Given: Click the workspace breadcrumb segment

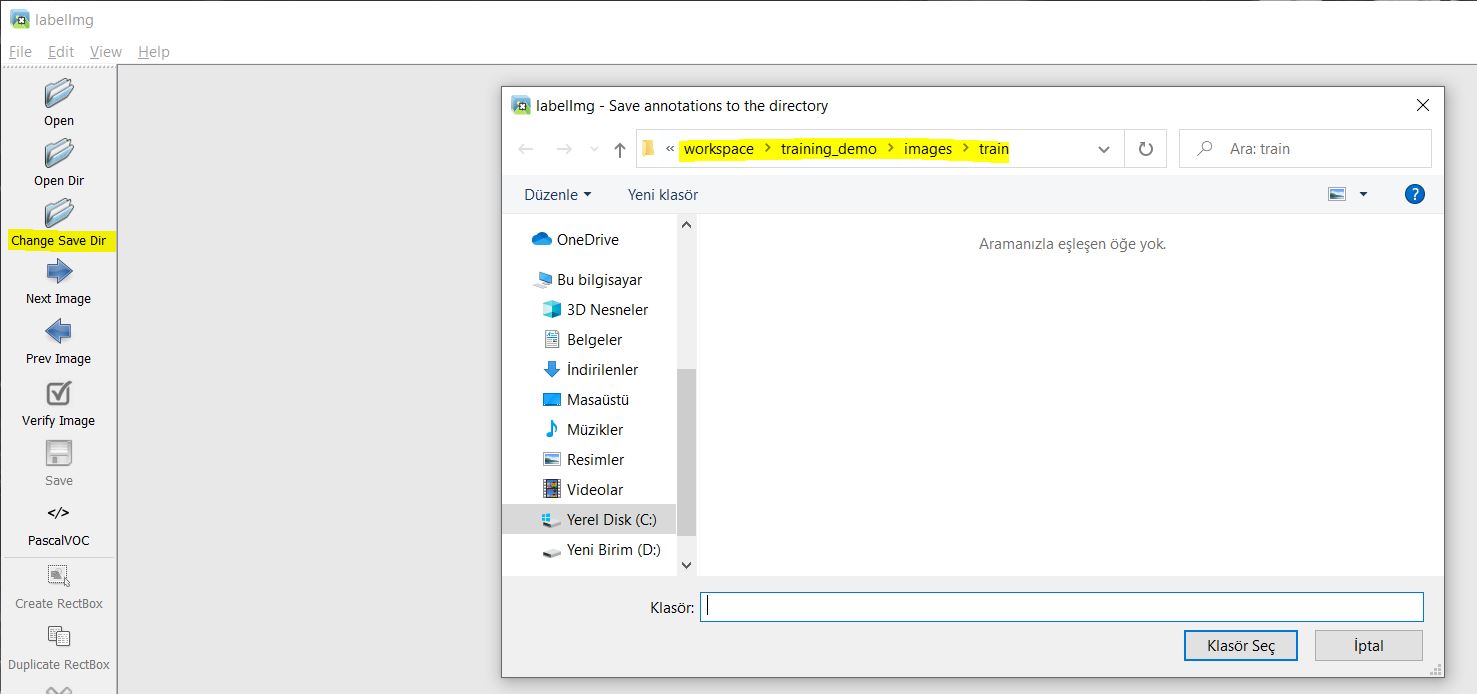Looking at the screenshot, I should pyautogui.click(x=719, y=148).
